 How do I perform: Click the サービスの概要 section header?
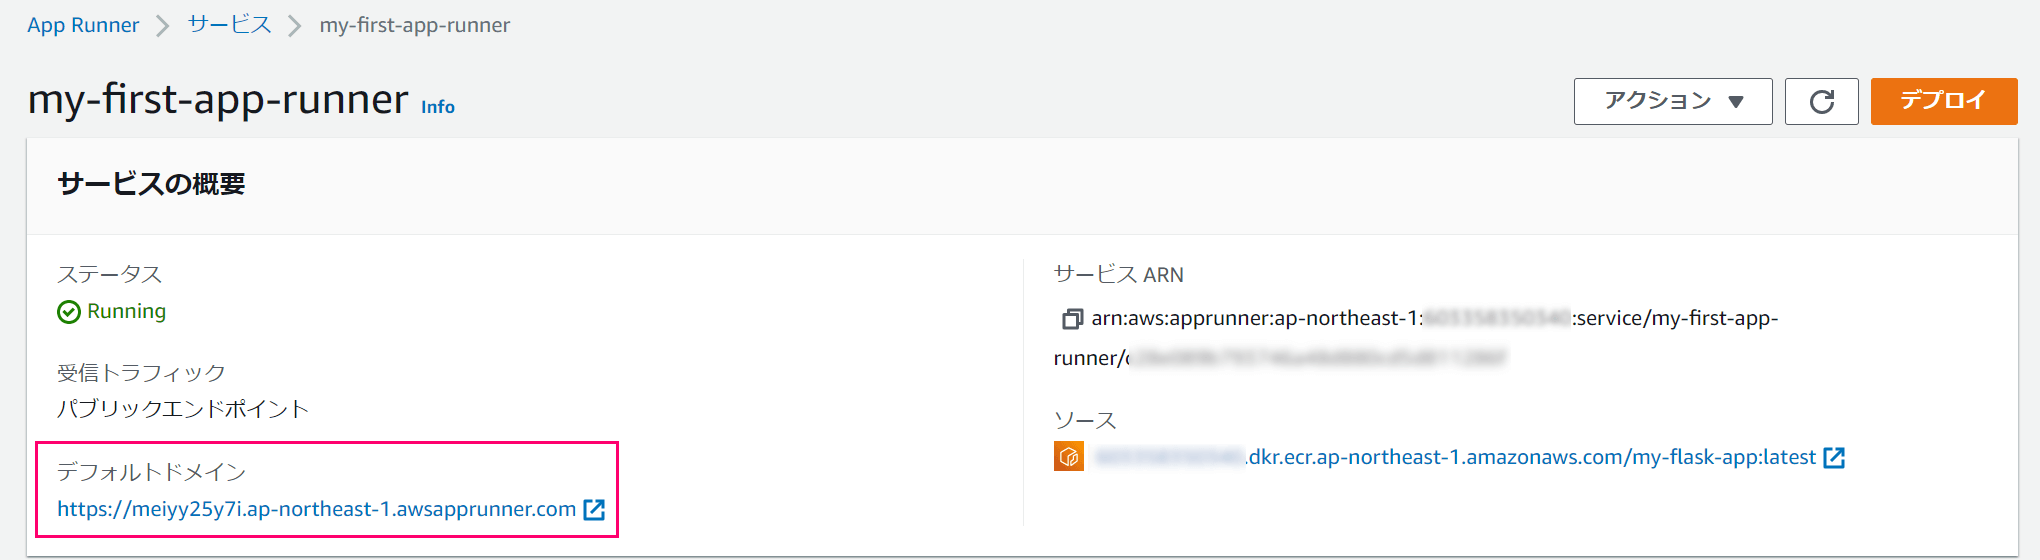pos(152,184)
